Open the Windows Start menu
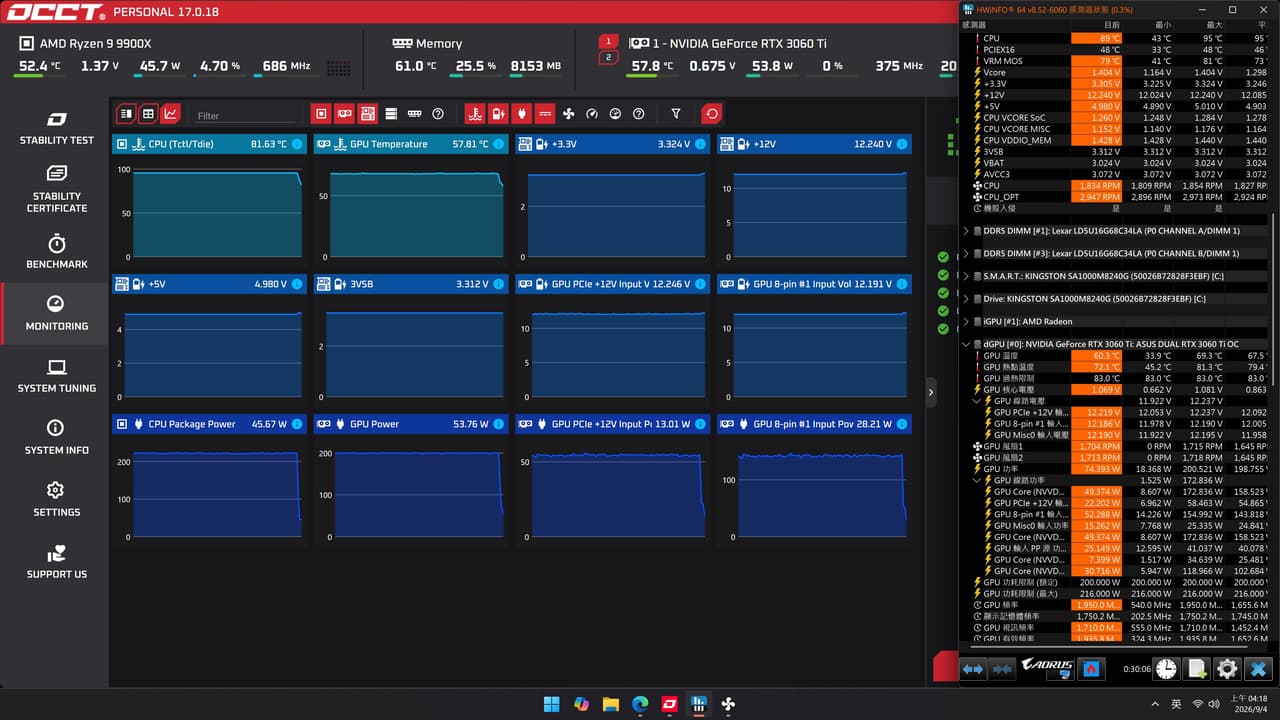Viewport: 1280px width, 720px height. [x=552, y=704]
